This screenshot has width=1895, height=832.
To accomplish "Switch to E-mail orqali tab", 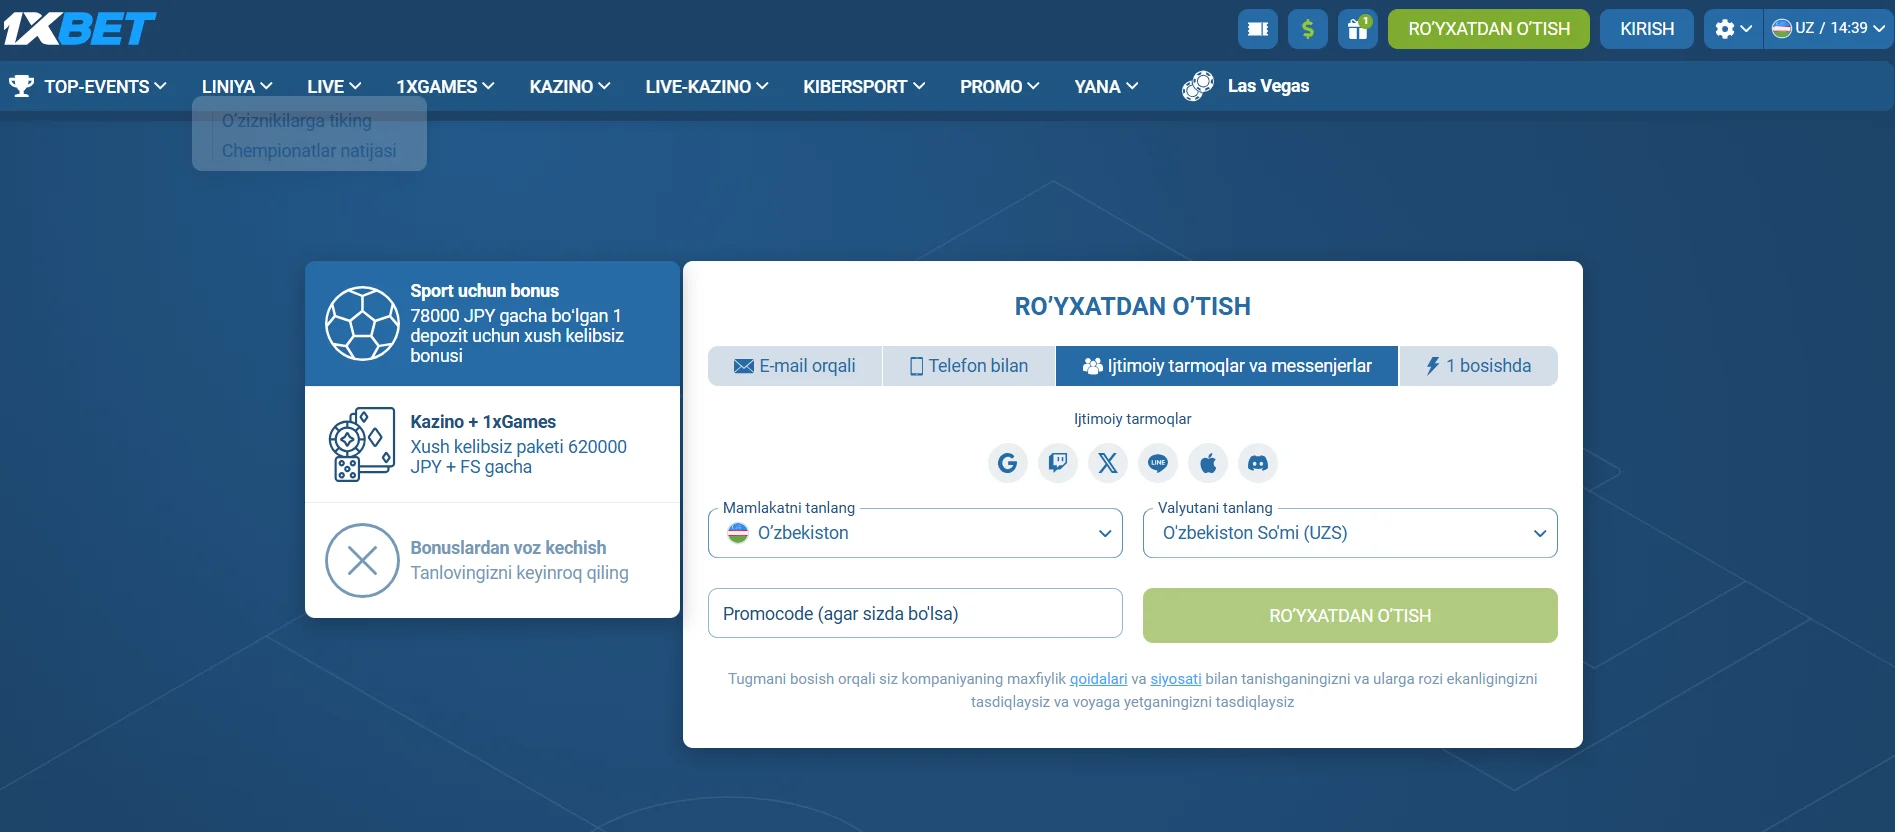I will [x=795, y=366].
